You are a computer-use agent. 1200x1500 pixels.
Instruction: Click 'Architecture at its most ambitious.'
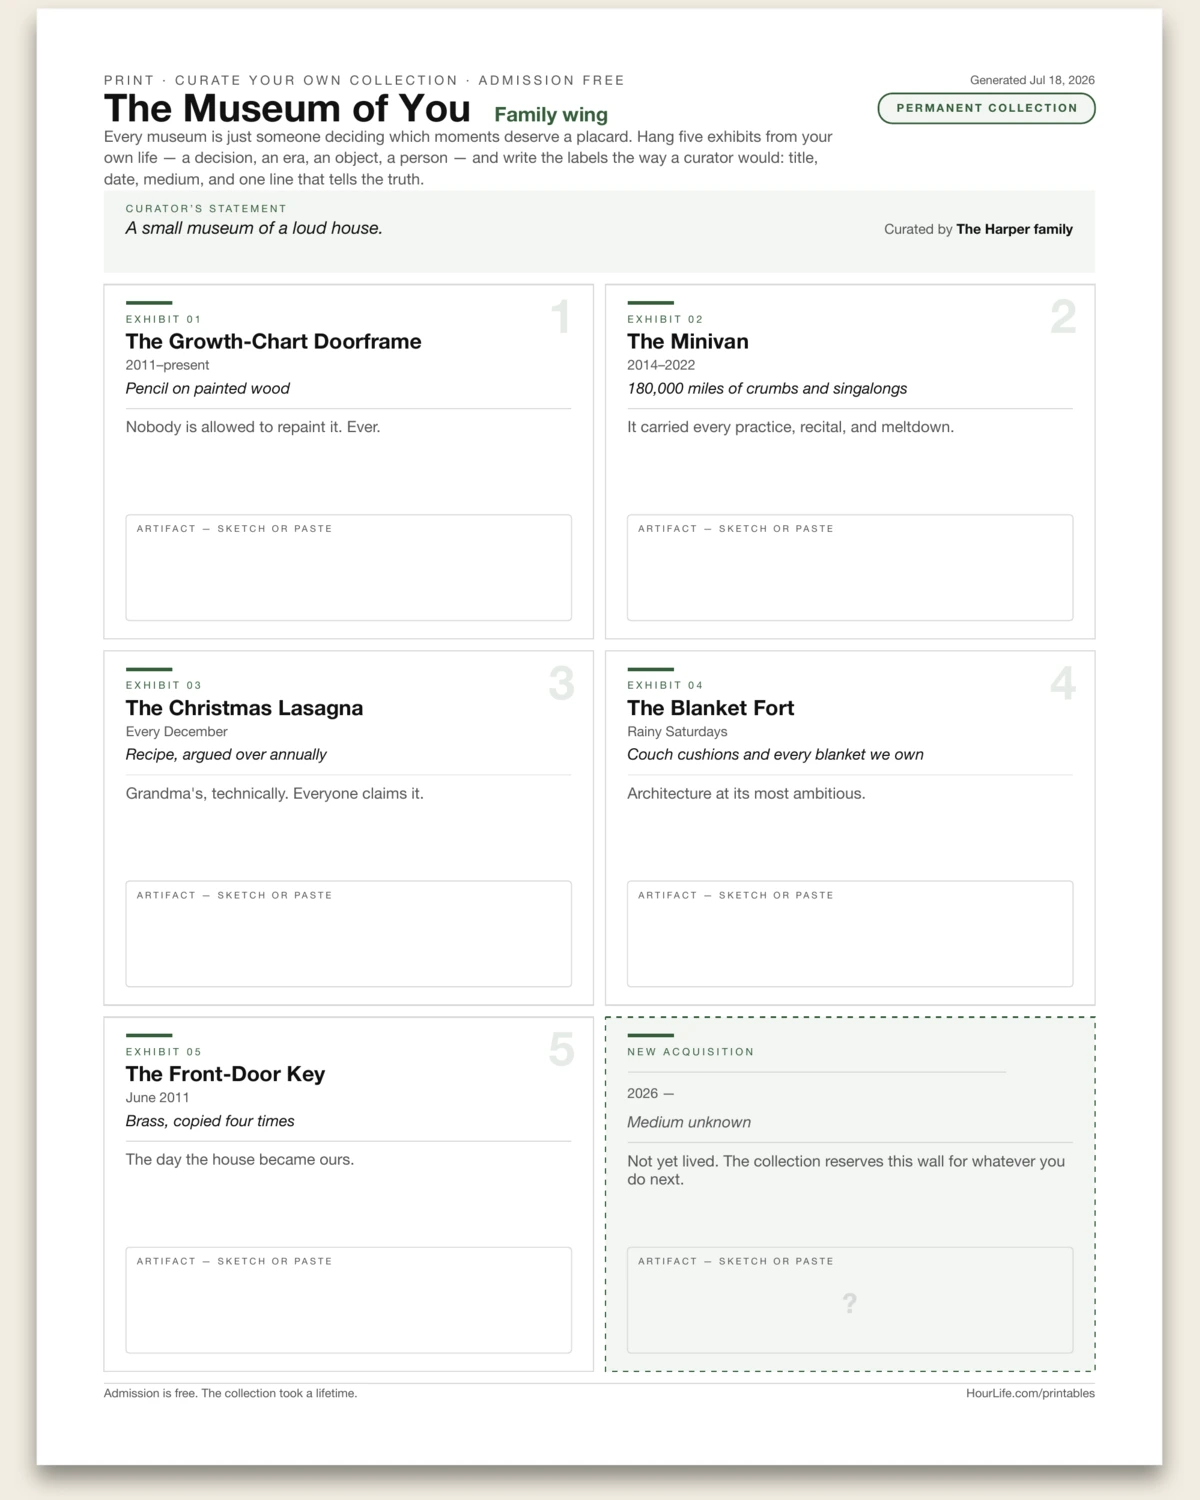746,794
